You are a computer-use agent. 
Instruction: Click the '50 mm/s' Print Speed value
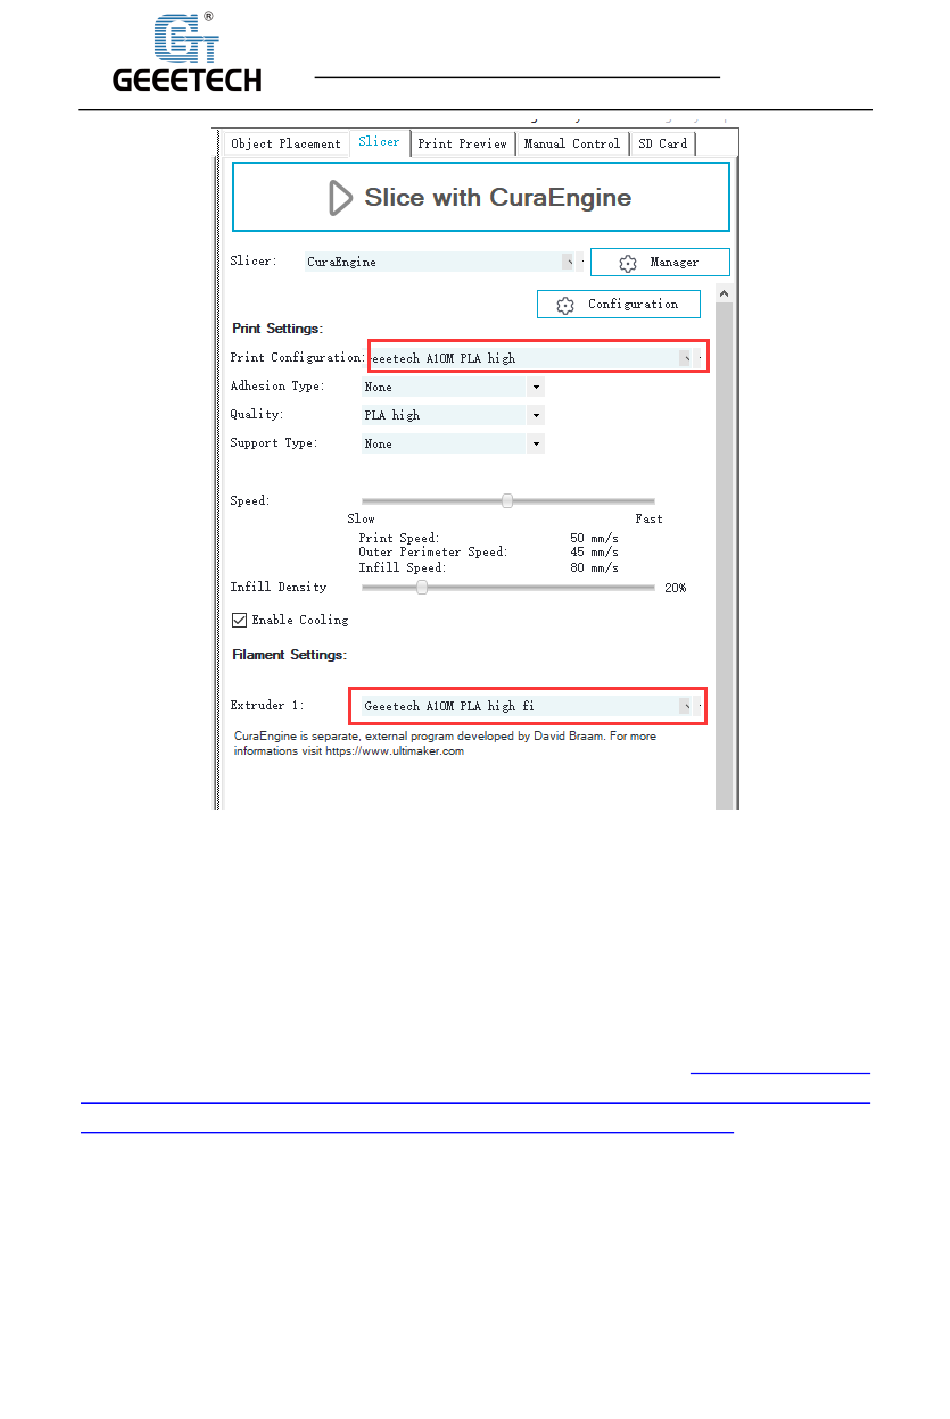(594, 538)
